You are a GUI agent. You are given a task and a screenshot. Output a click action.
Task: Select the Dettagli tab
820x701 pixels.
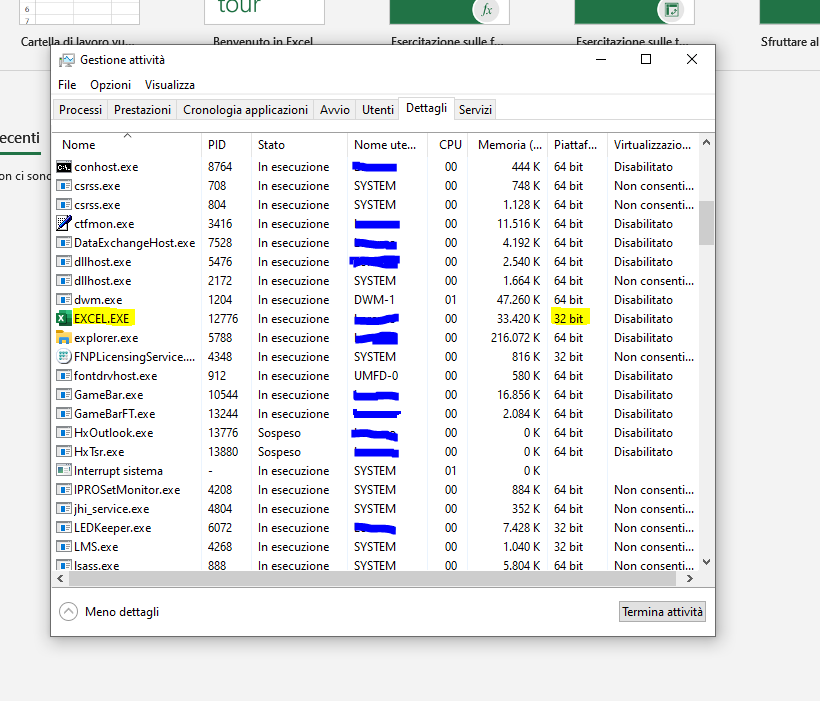426,108
